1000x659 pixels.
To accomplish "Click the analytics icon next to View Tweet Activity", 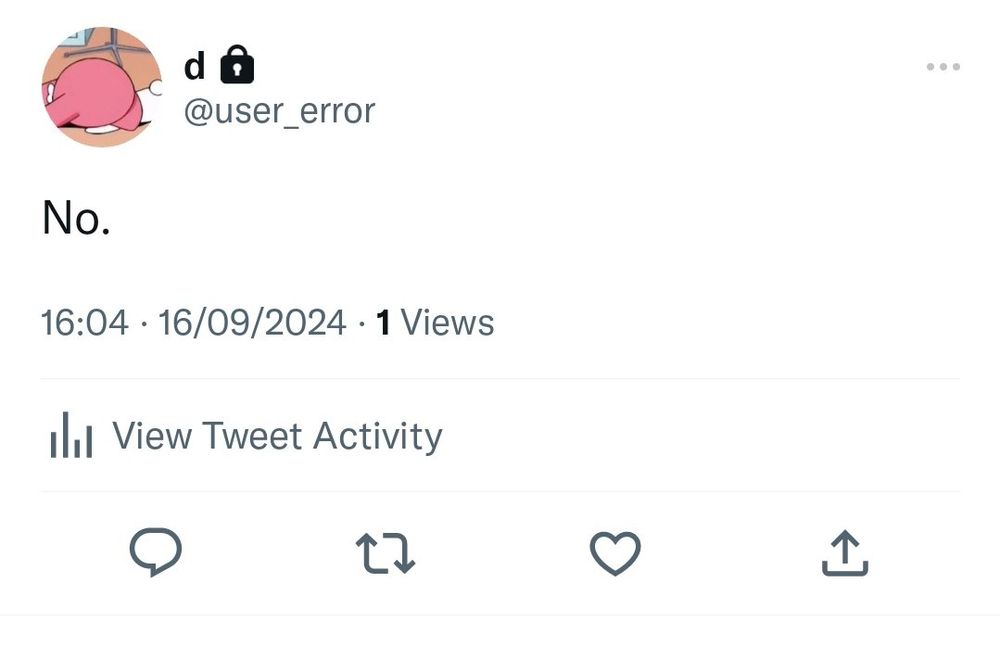I will (70, 436).
